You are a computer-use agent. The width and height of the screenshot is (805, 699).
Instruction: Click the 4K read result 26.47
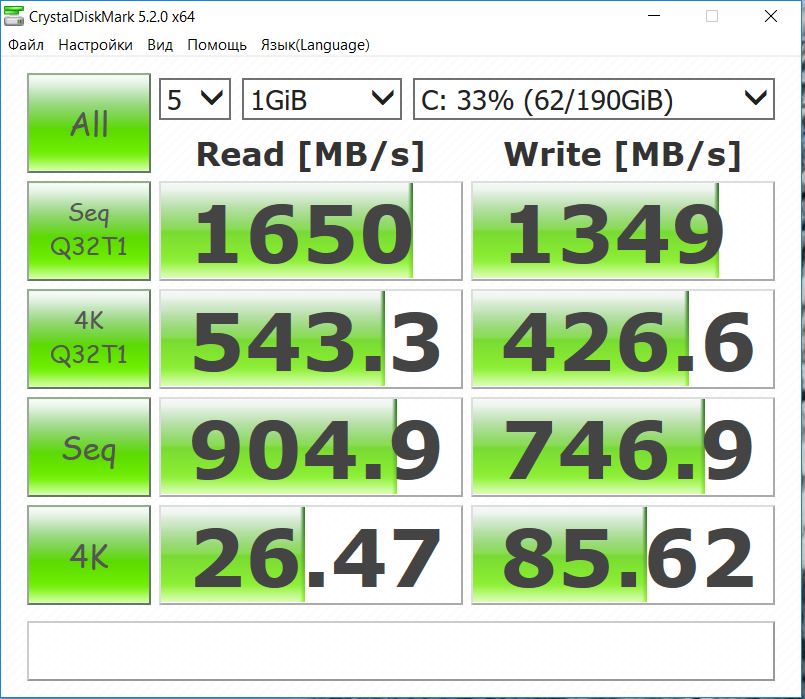click(x=311, y=555)
